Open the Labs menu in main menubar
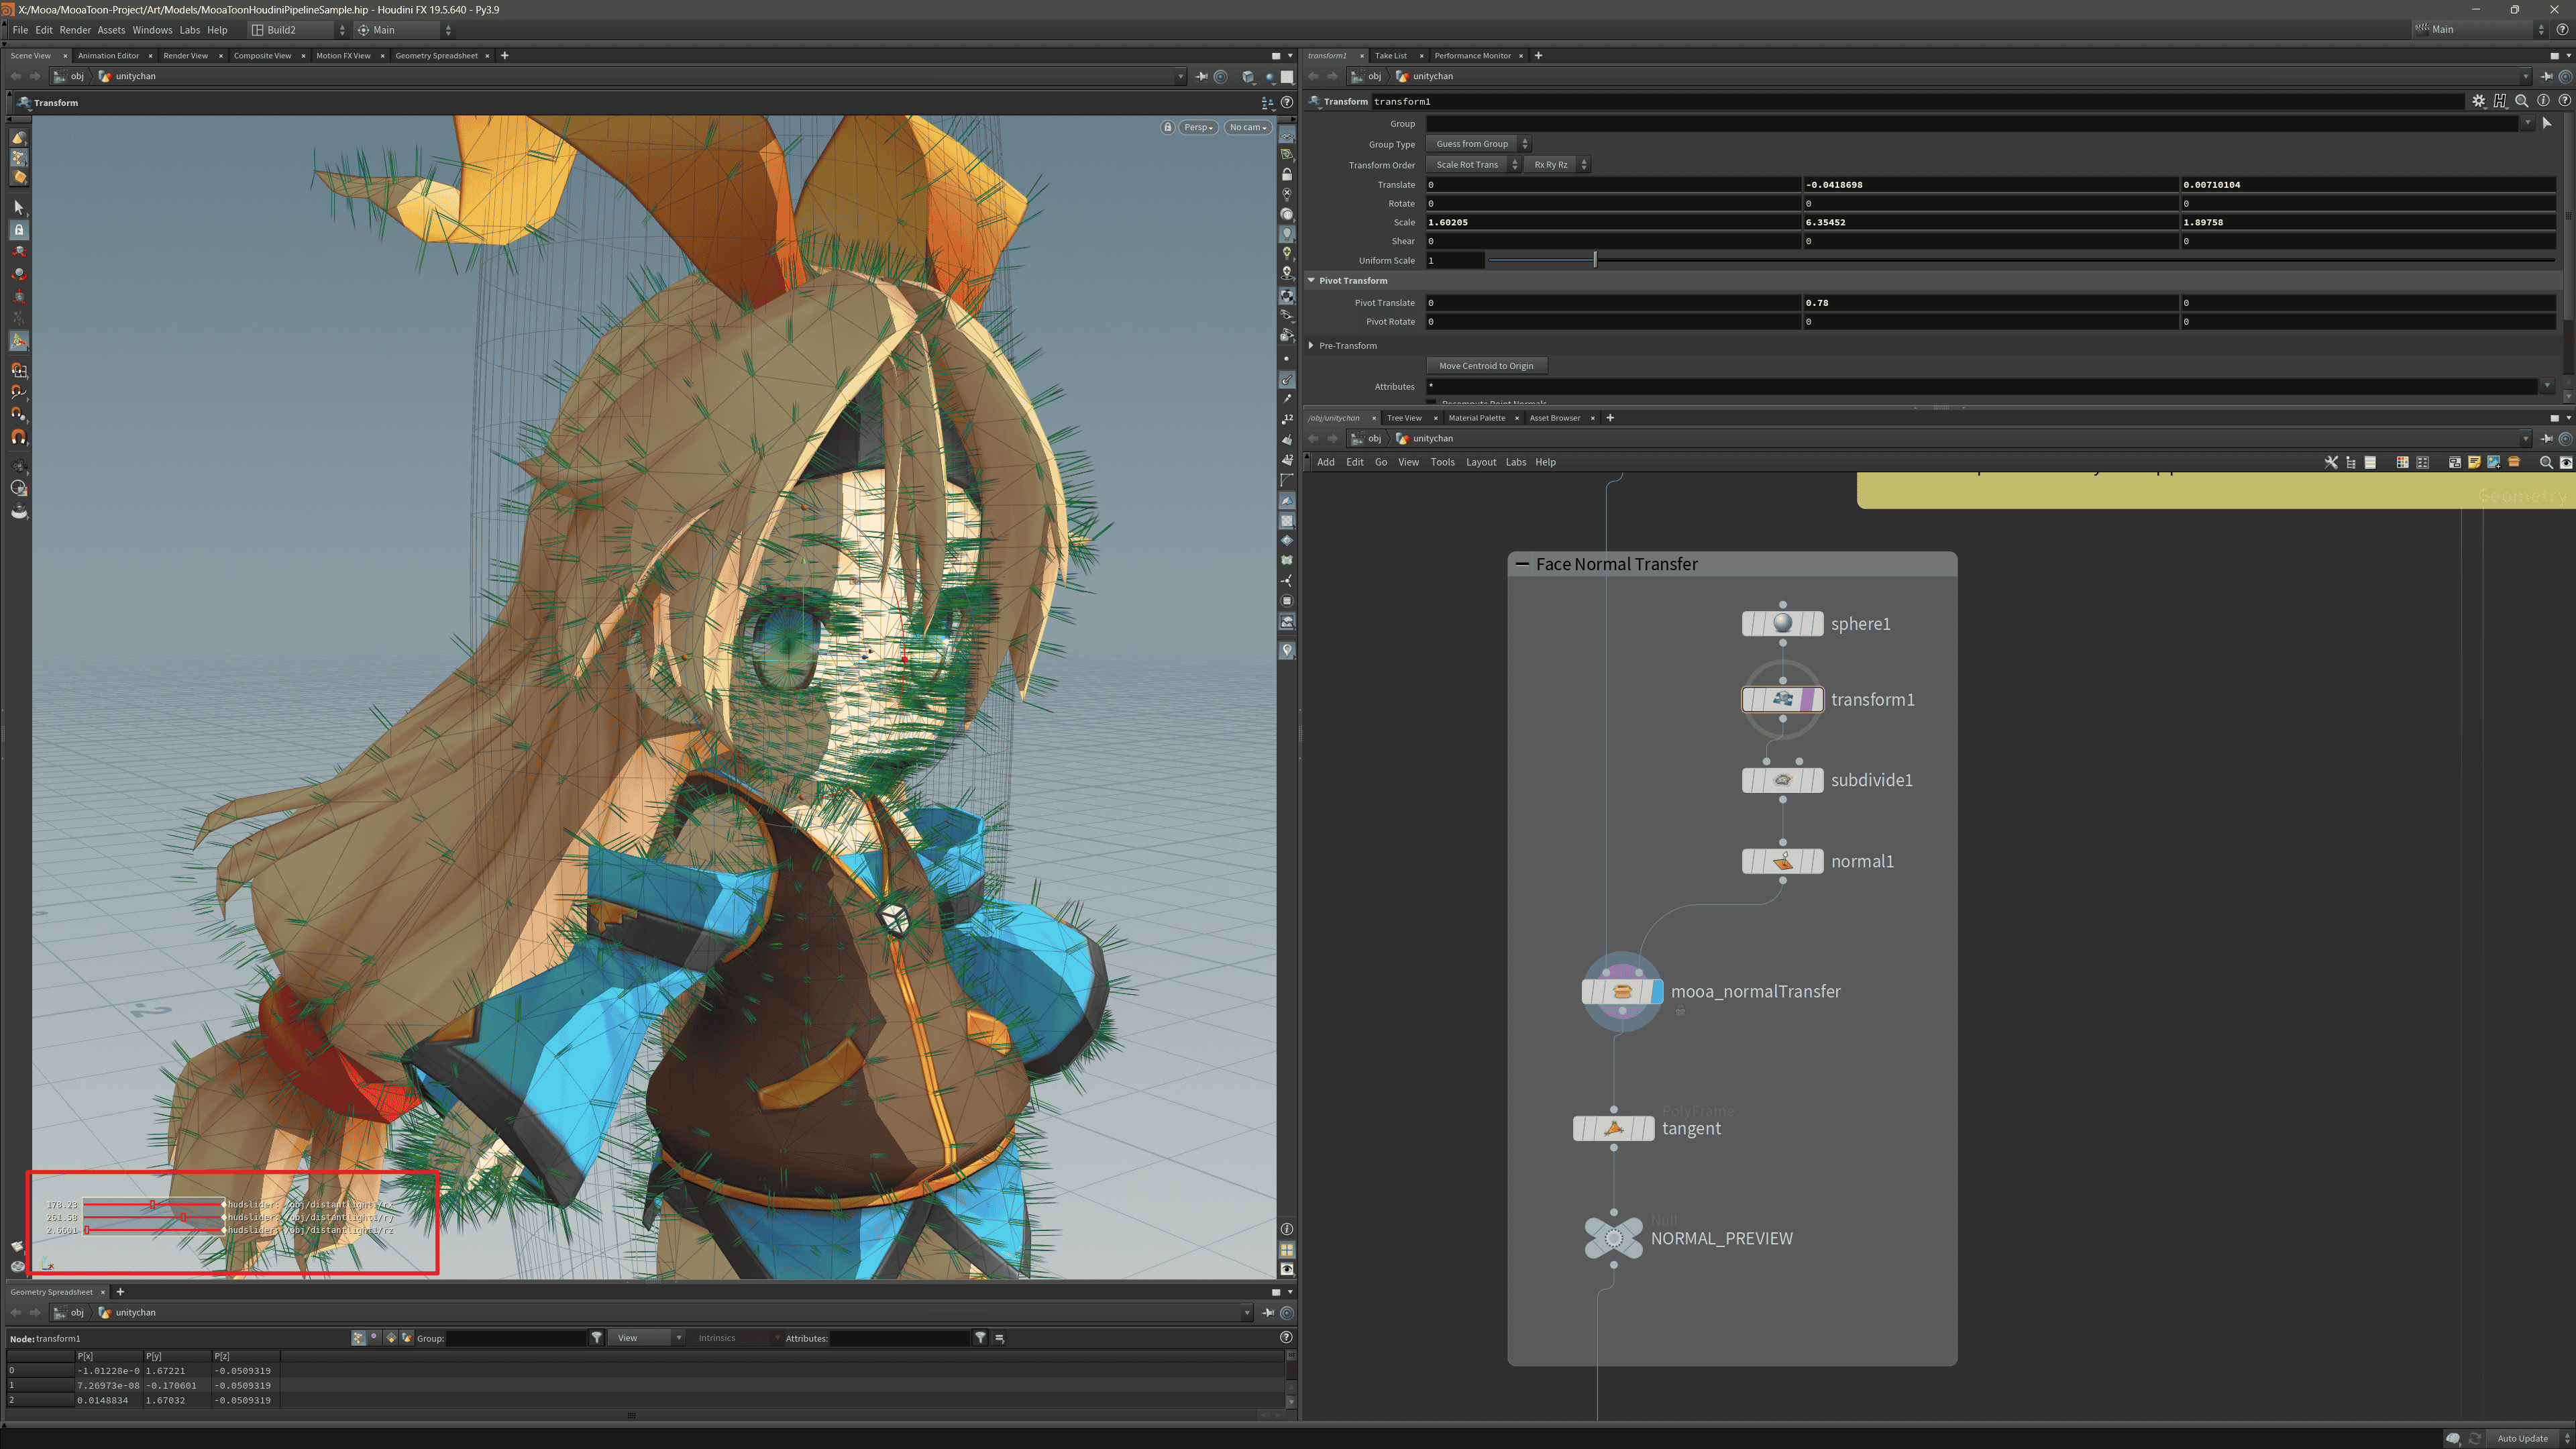The width and height of the screenshot is (2576, 1449). (x=190, y=30)
